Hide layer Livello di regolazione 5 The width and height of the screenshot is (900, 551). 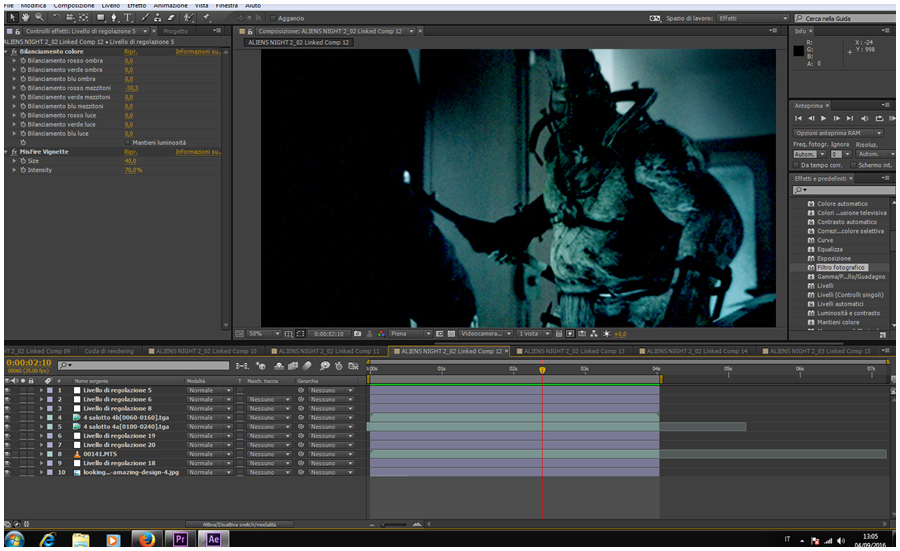point(7,390)
